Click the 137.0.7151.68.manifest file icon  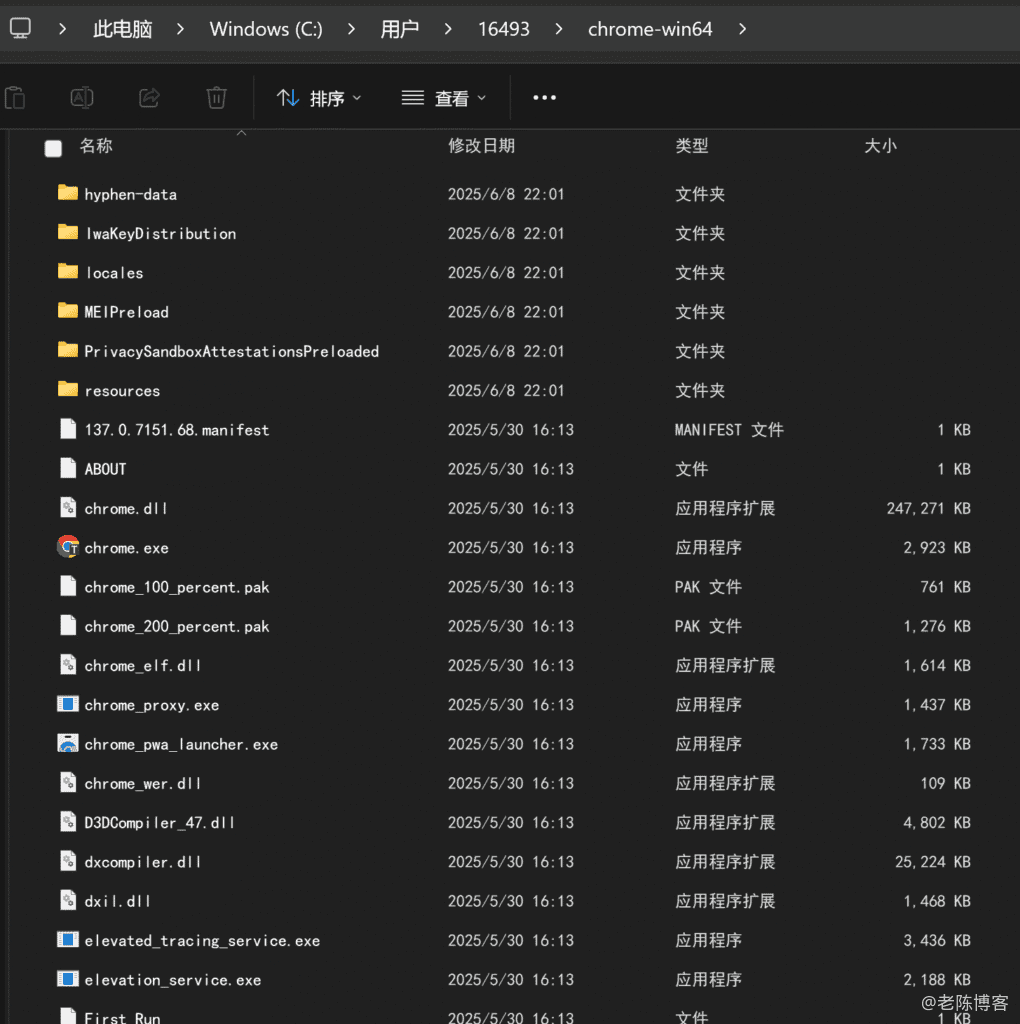pos(68,429)
